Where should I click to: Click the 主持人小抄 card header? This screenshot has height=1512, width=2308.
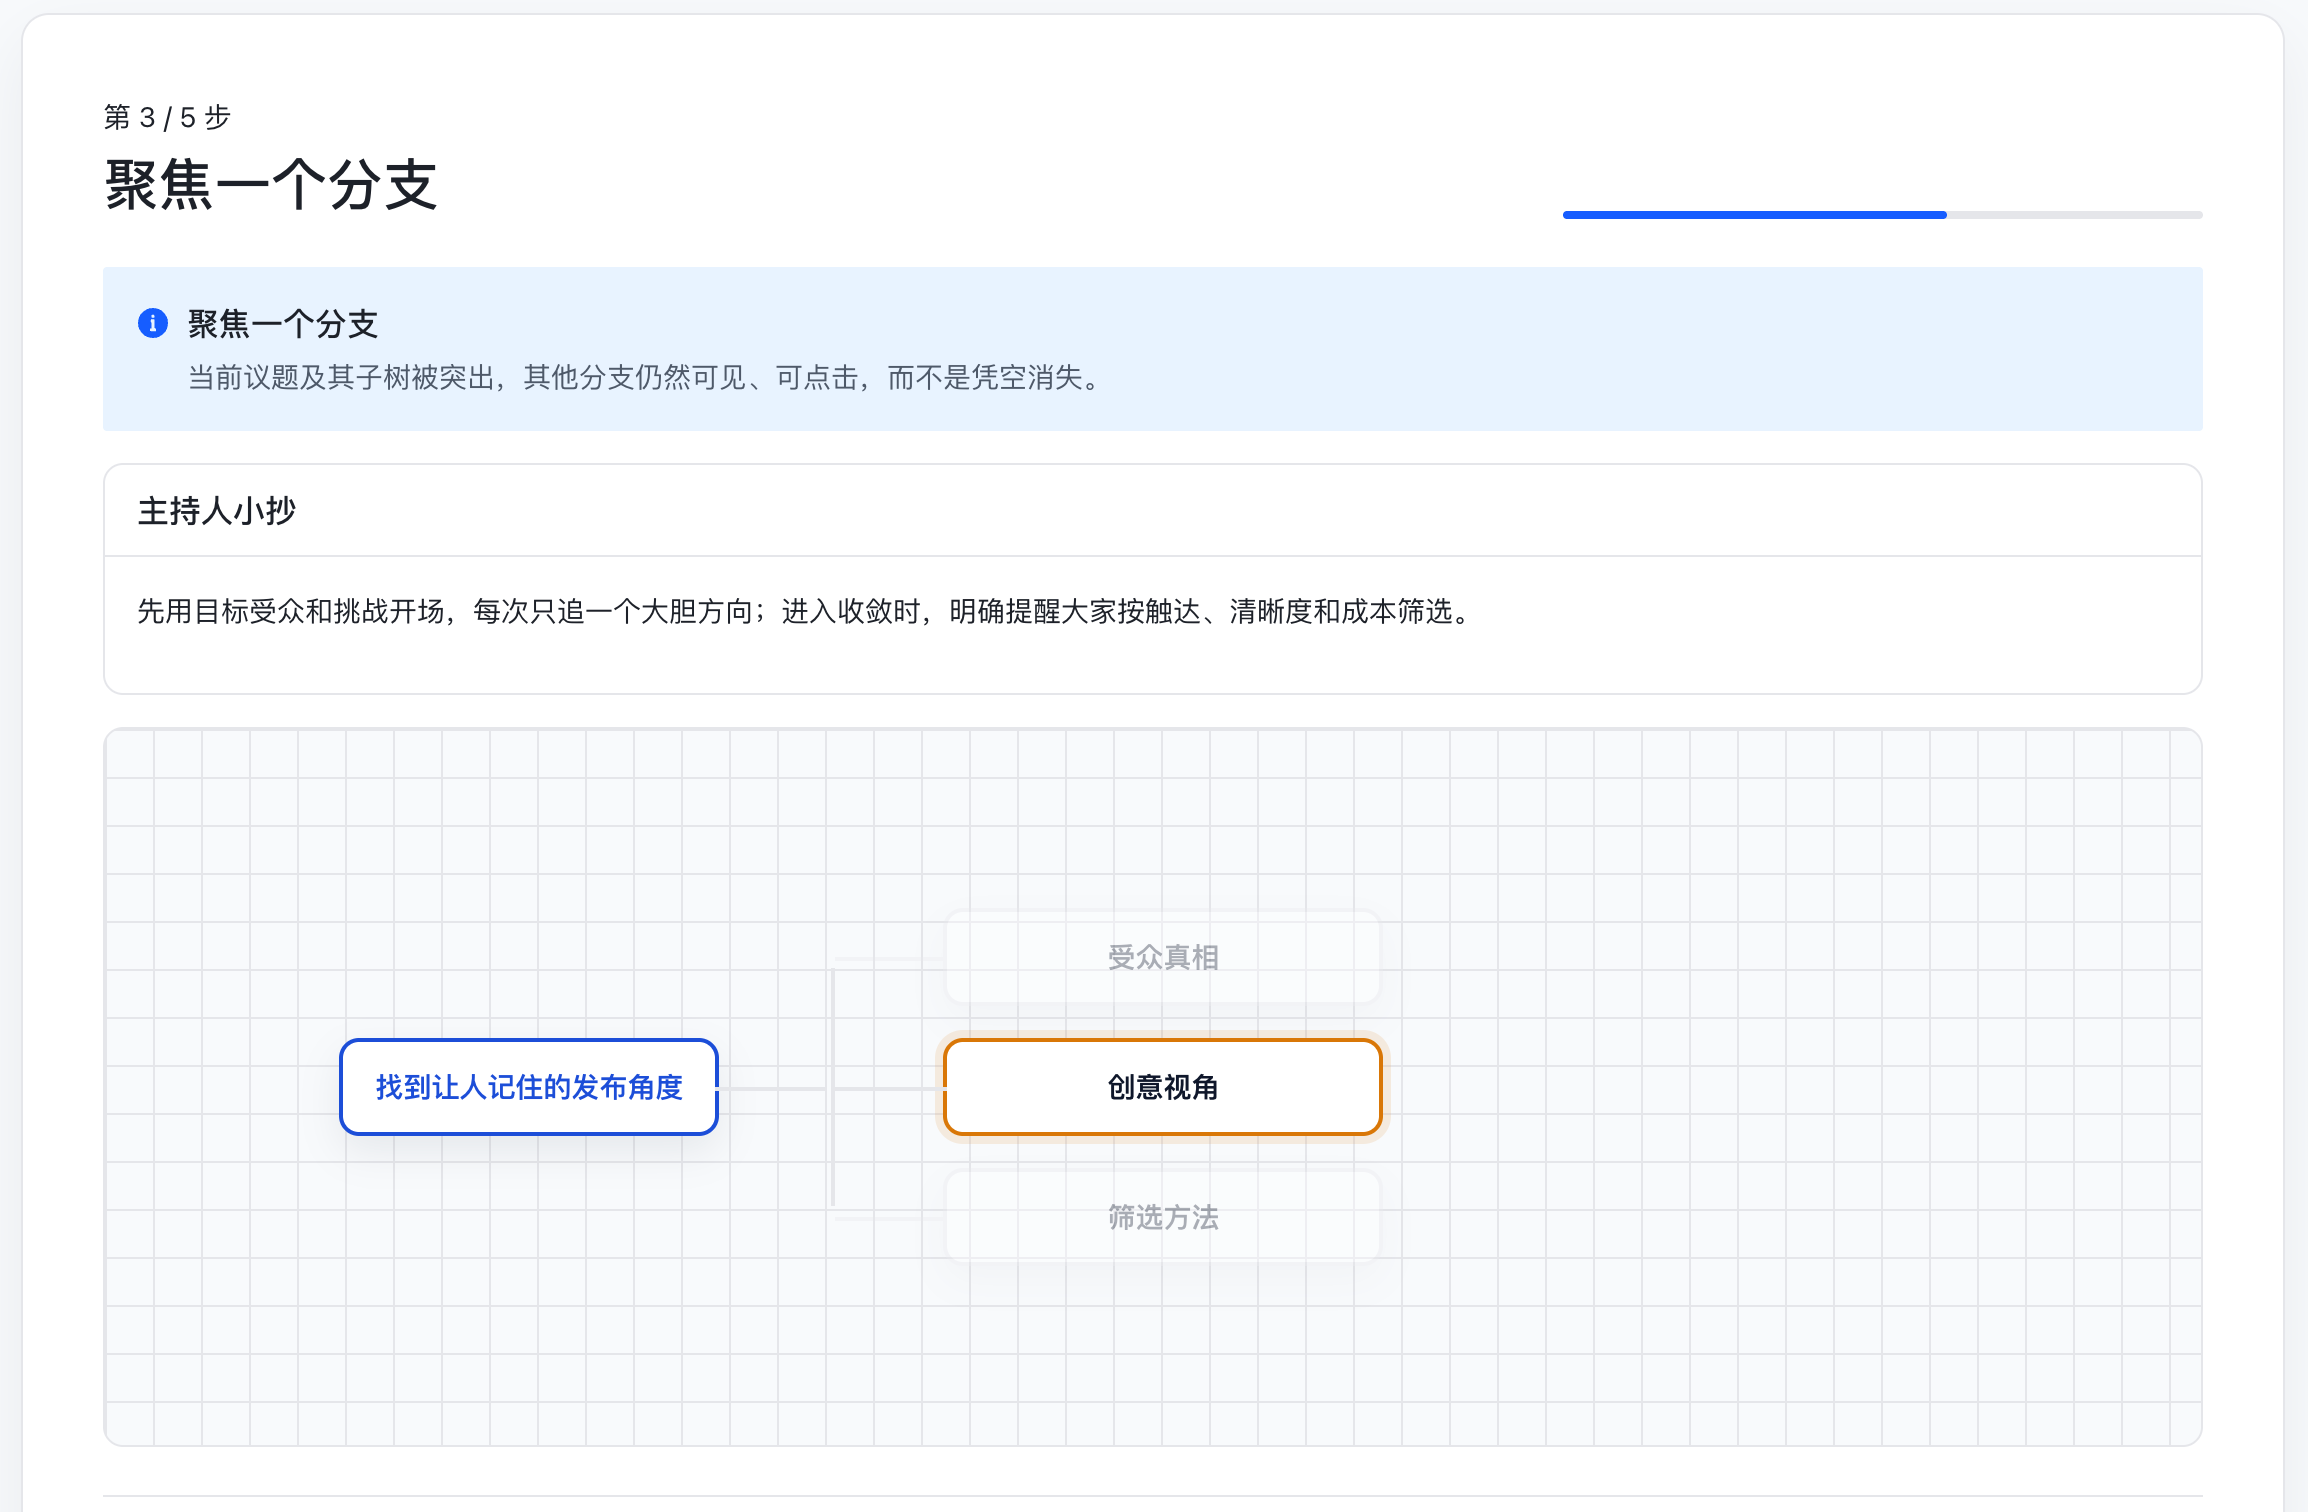point(1153,511)
